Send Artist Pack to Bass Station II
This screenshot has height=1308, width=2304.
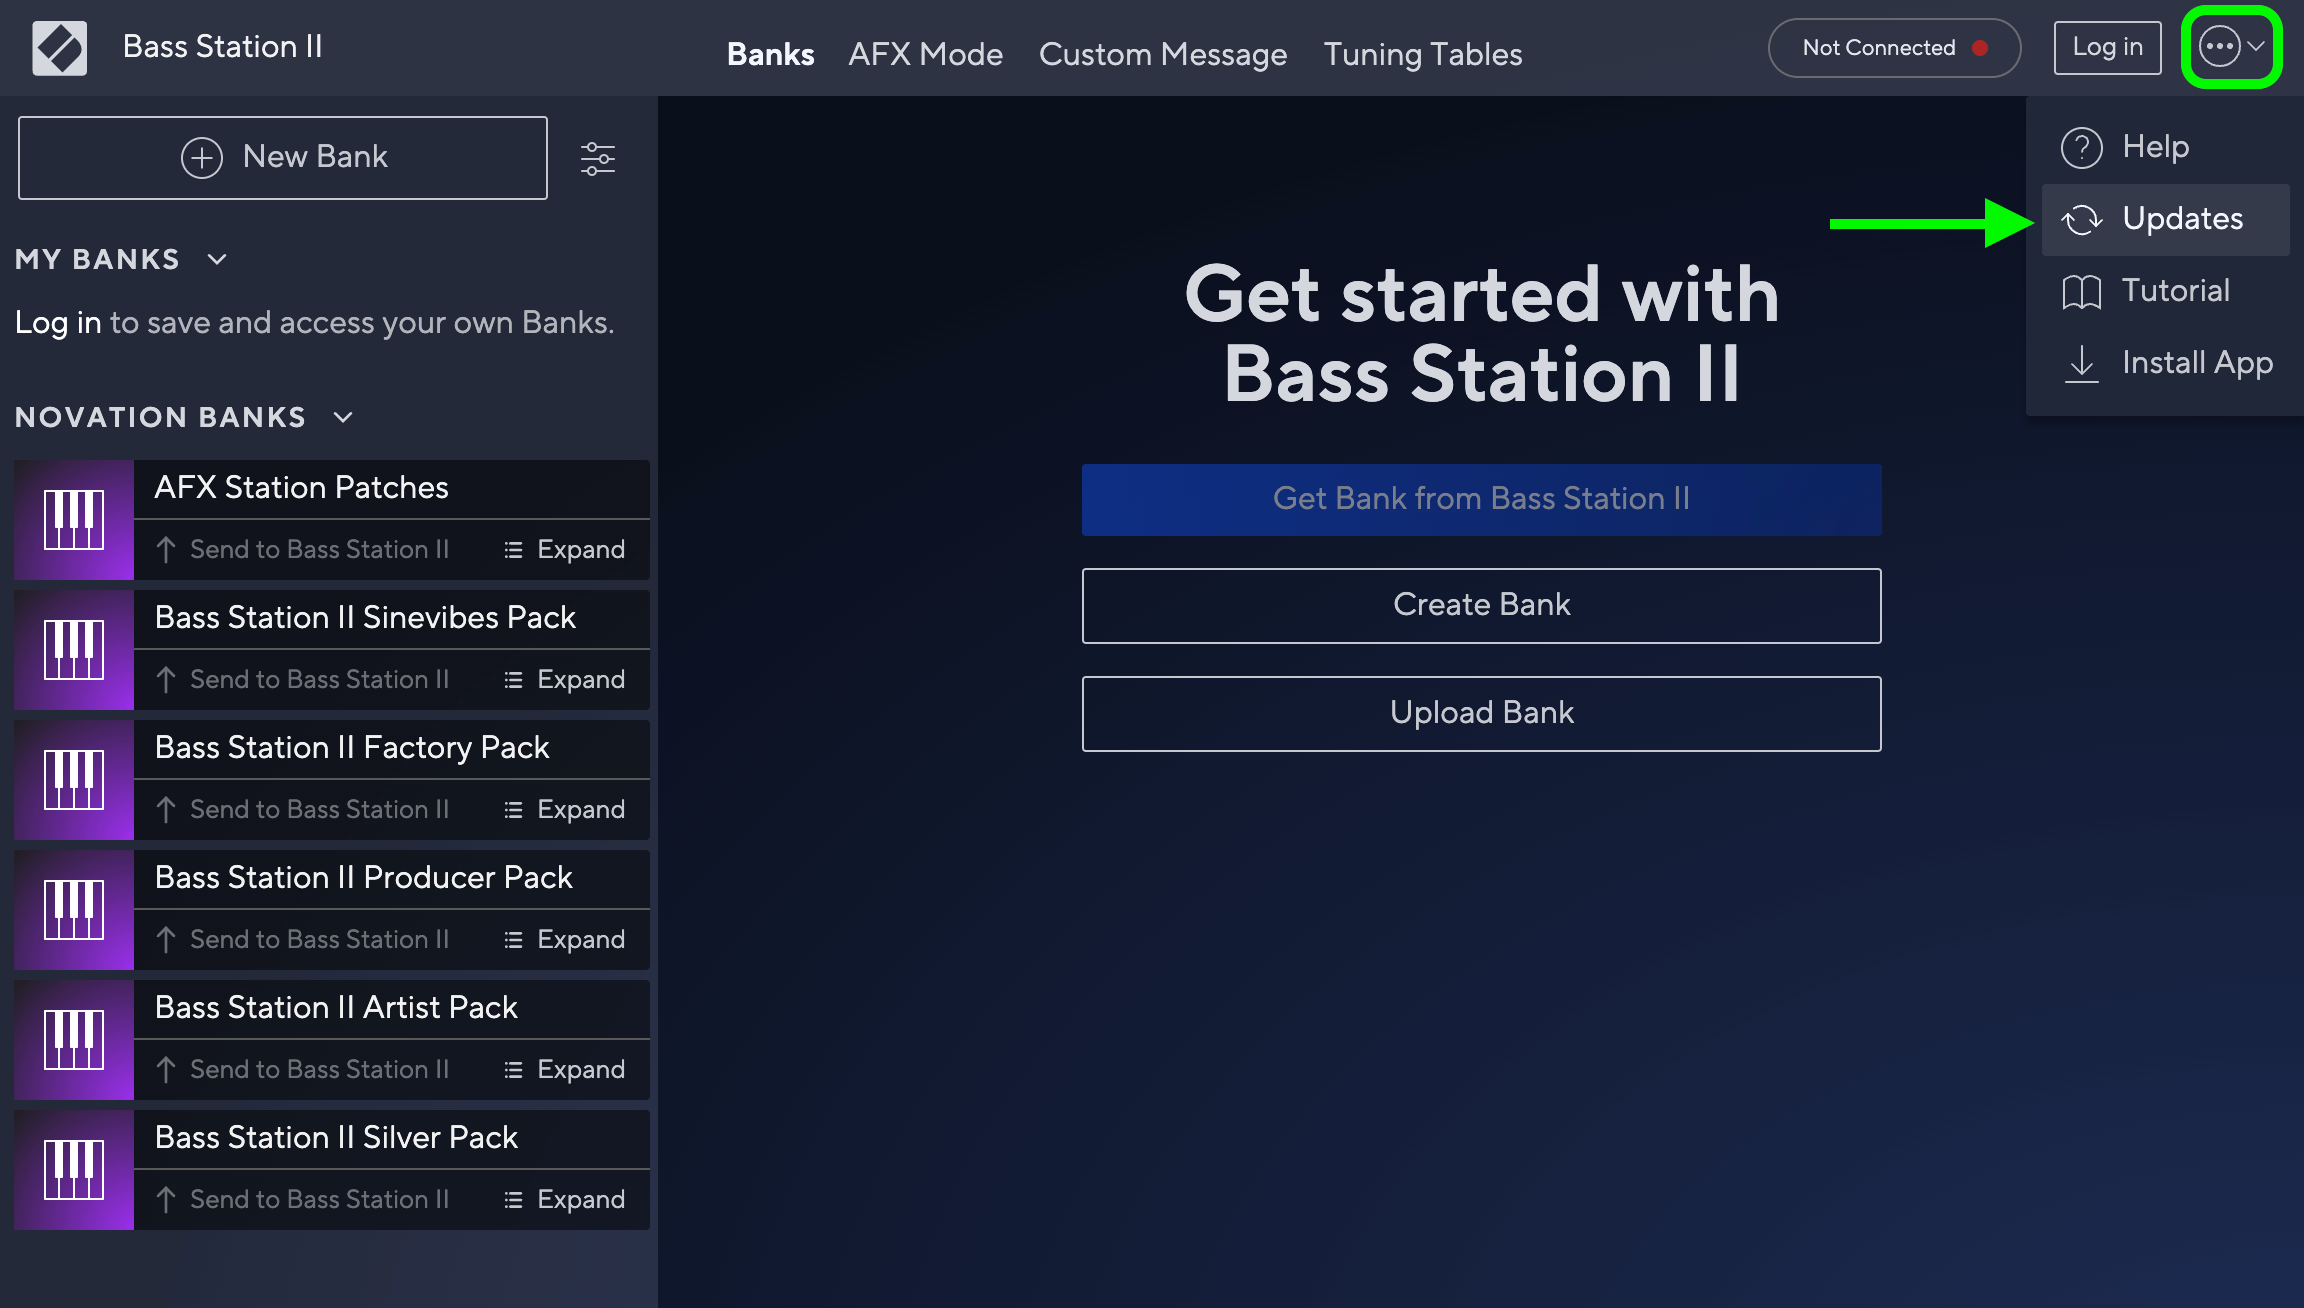pyautogui.click(x=303, y=1069)
